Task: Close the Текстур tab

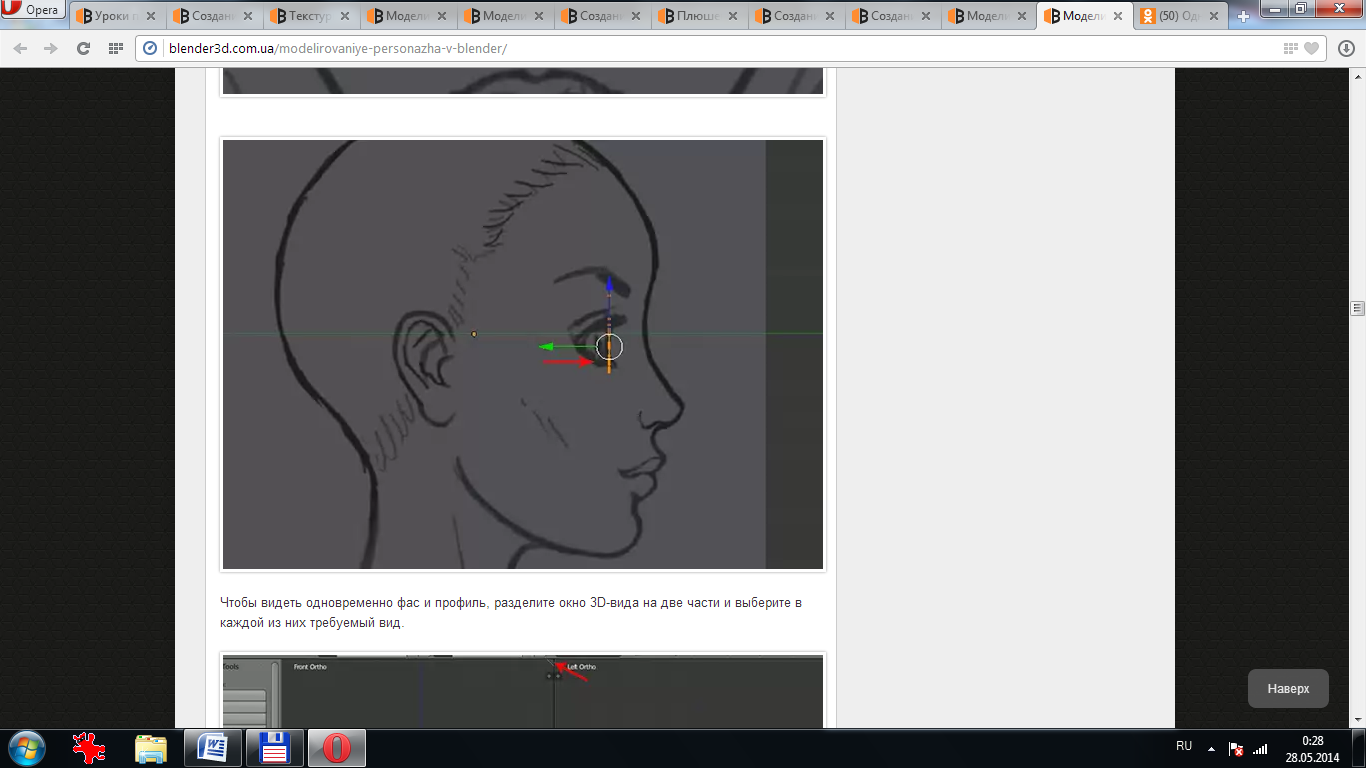Action: point(344,16)
